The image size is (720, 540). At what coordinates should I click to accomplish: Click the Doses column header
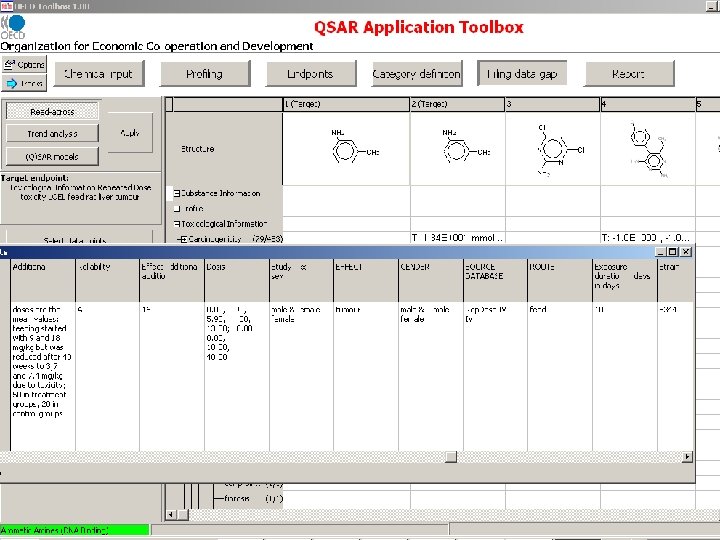coord(237,280)
